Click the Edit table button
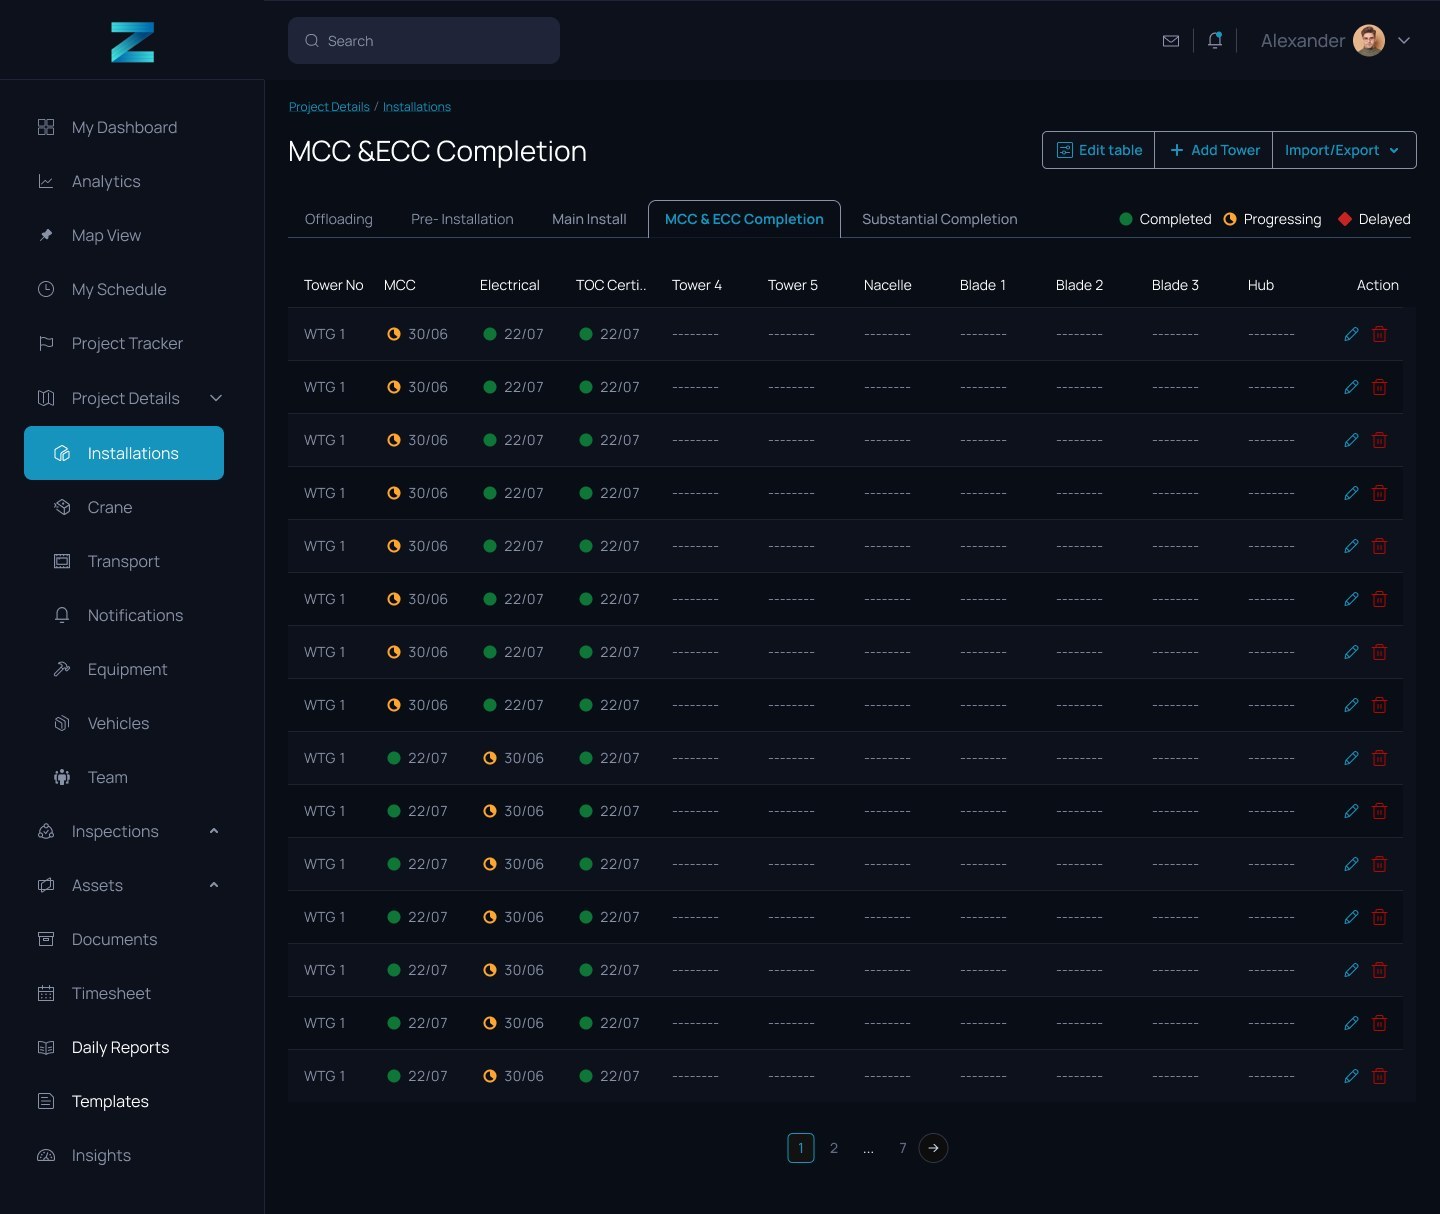1440x1214 pixels. click(x=1099, y=150)
